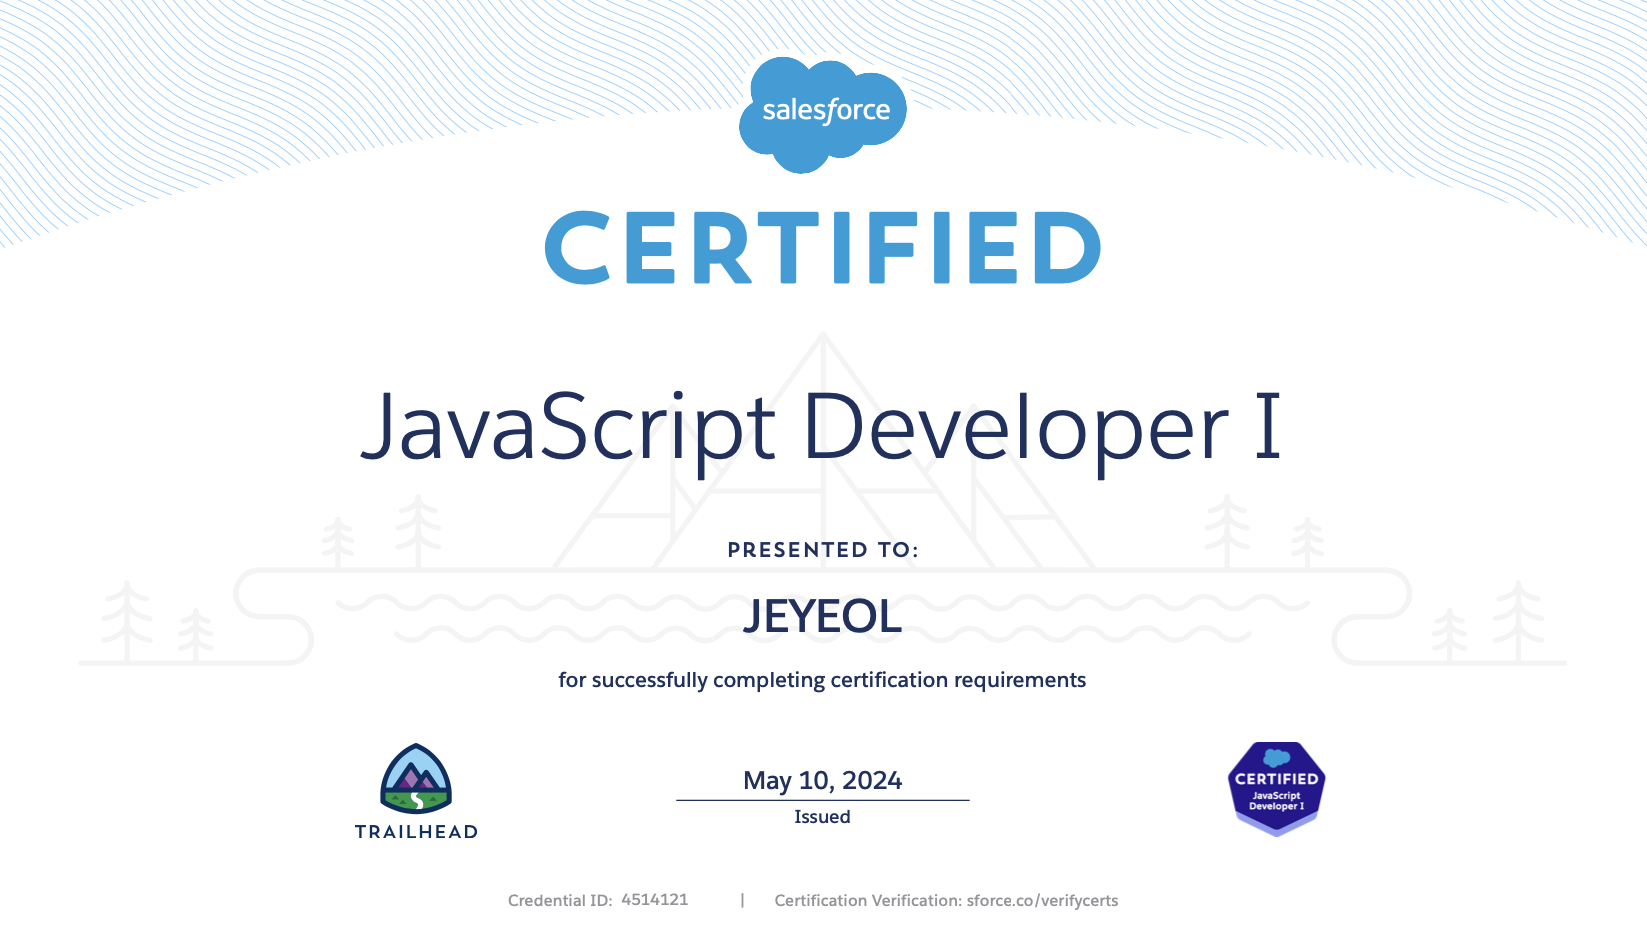Click the Certification Verification sforce.co/verifycerts text
Viewport: 1647px width, 926px height.
point(946,900)
